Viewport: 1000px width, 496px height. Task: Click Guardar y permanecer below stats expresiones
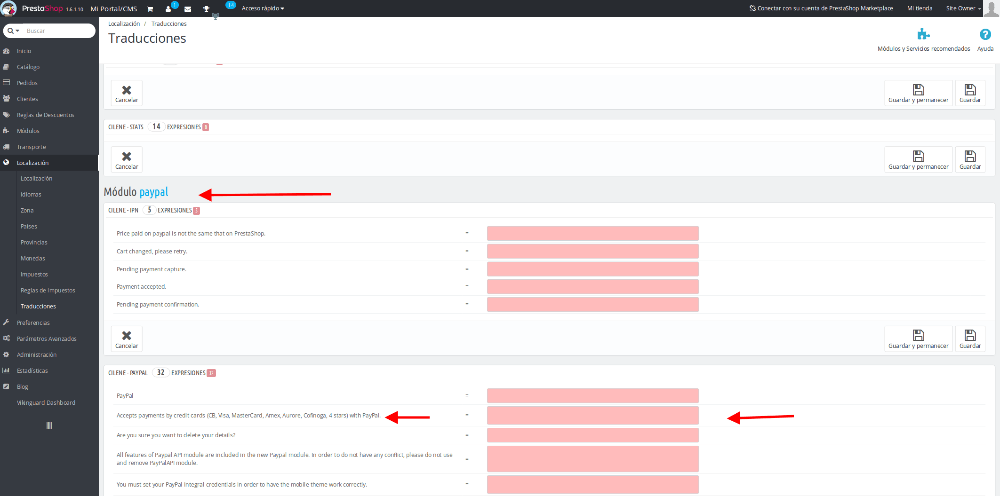click(918, 159)
